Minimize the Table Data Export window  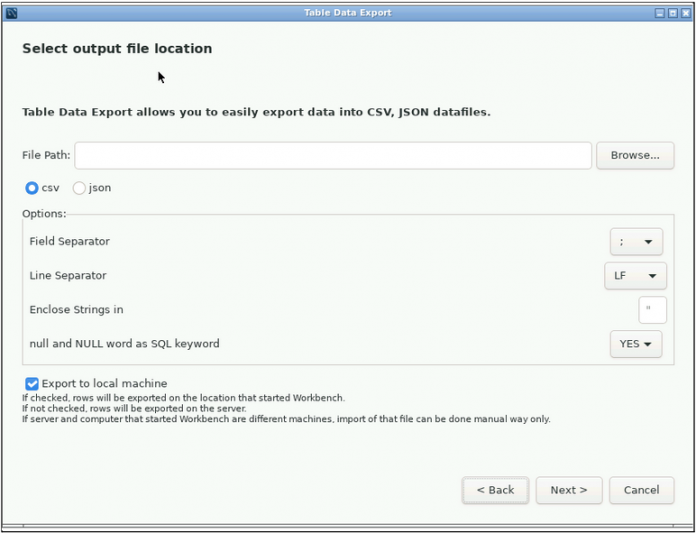(659, 13)
